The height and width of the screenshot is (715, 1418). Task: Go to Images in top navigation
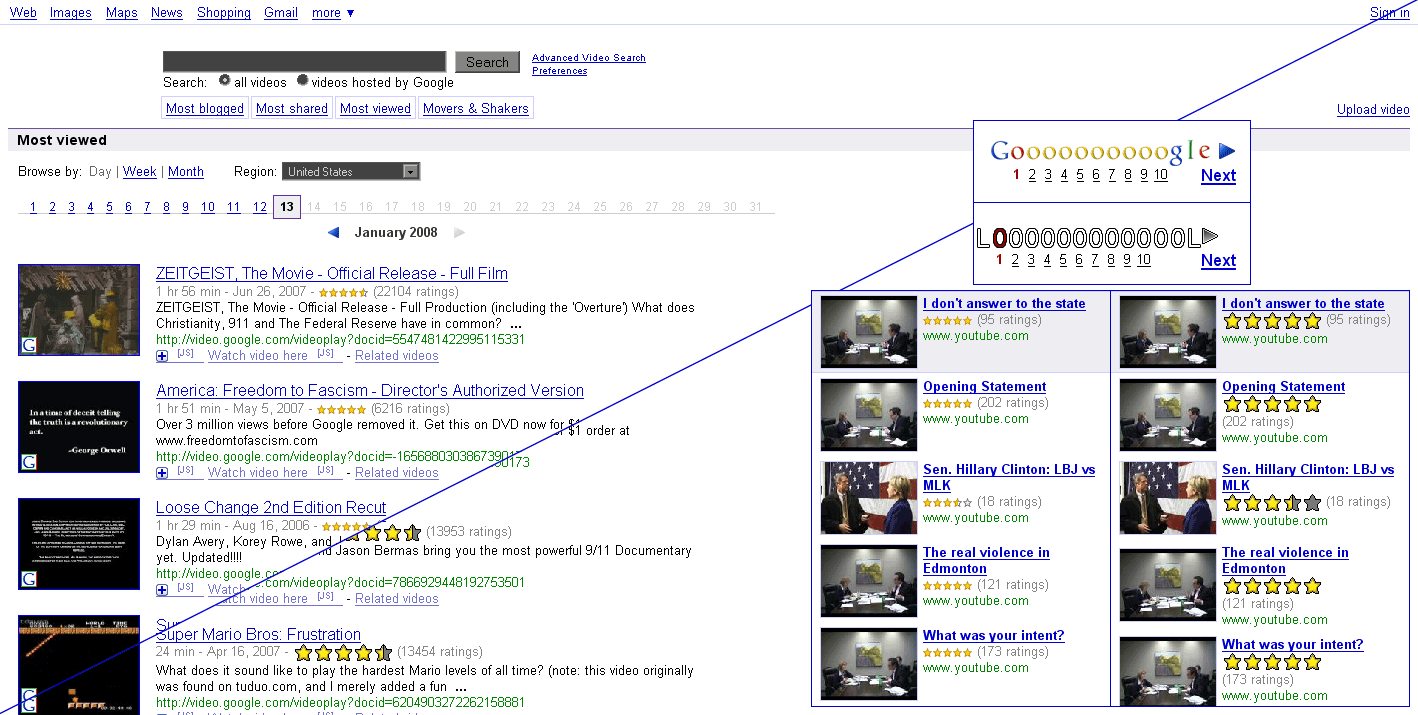point(71,13)
